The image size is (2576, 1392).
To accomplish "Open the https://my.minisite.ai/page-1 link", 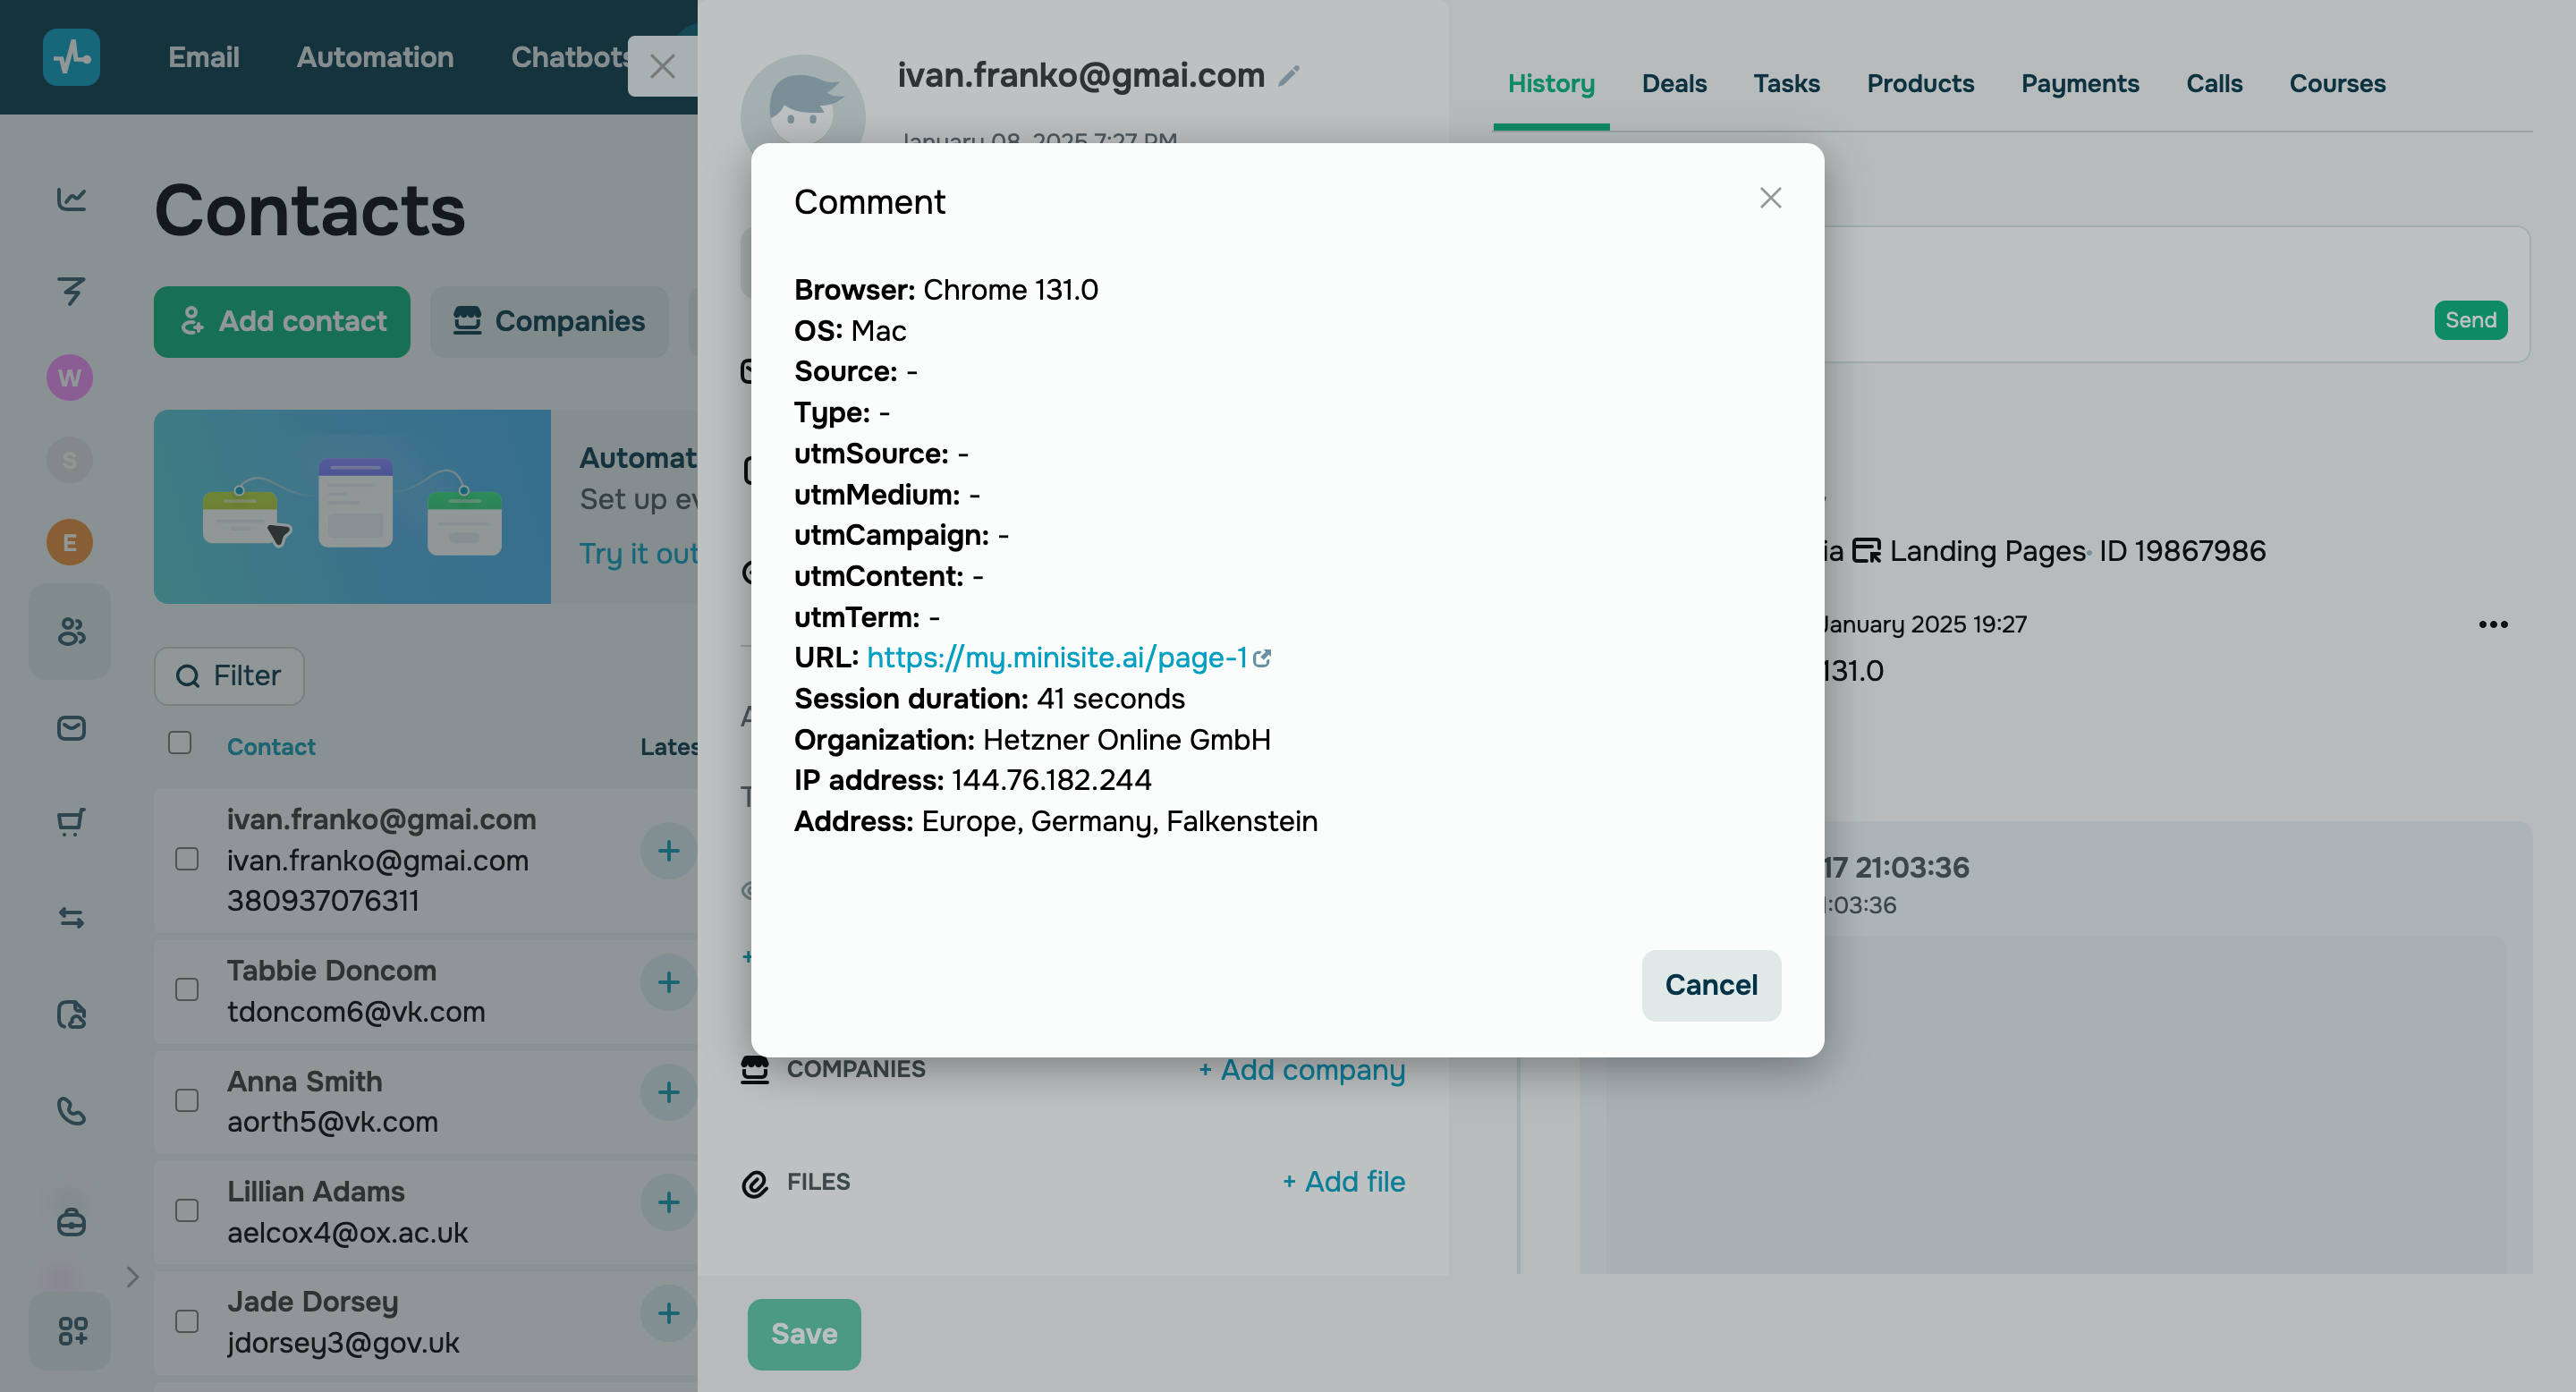I will [1057, 658].
